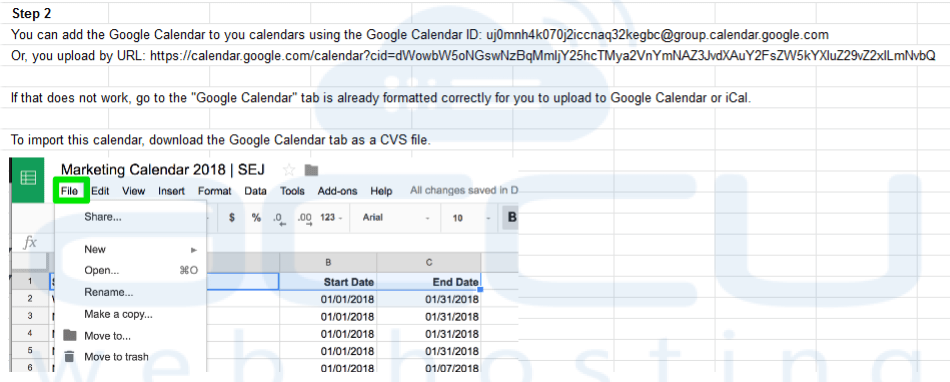Increase decimal places in toolbar
The width and height of the screenshot is (950, 382).
point(305,219)
